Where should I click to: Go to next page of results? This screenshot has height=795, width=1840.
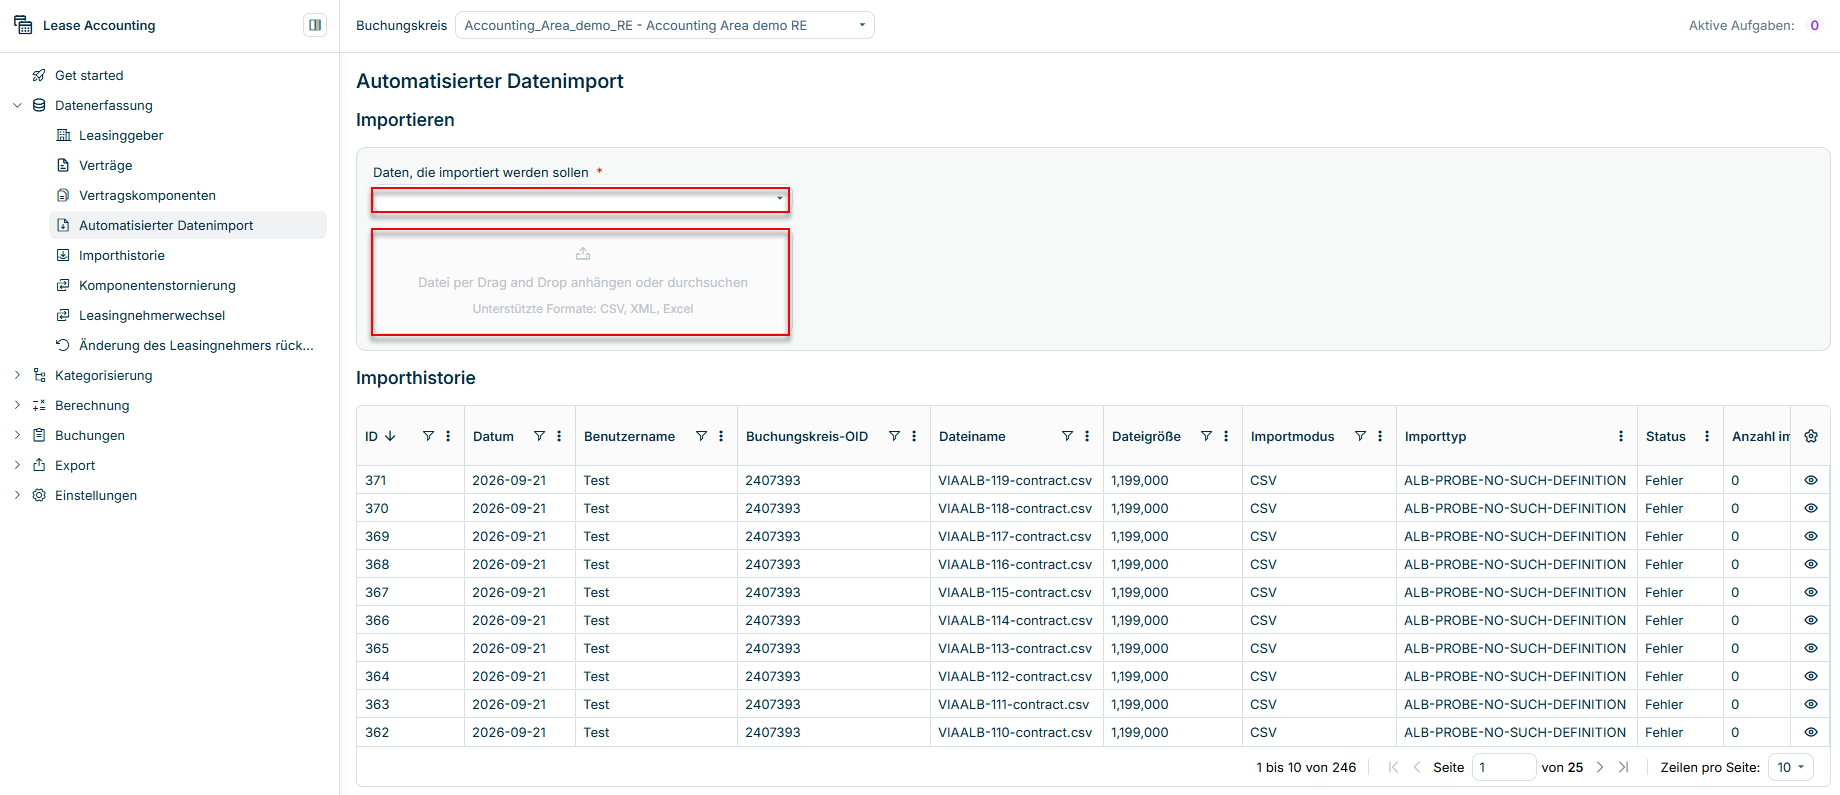1600,767
